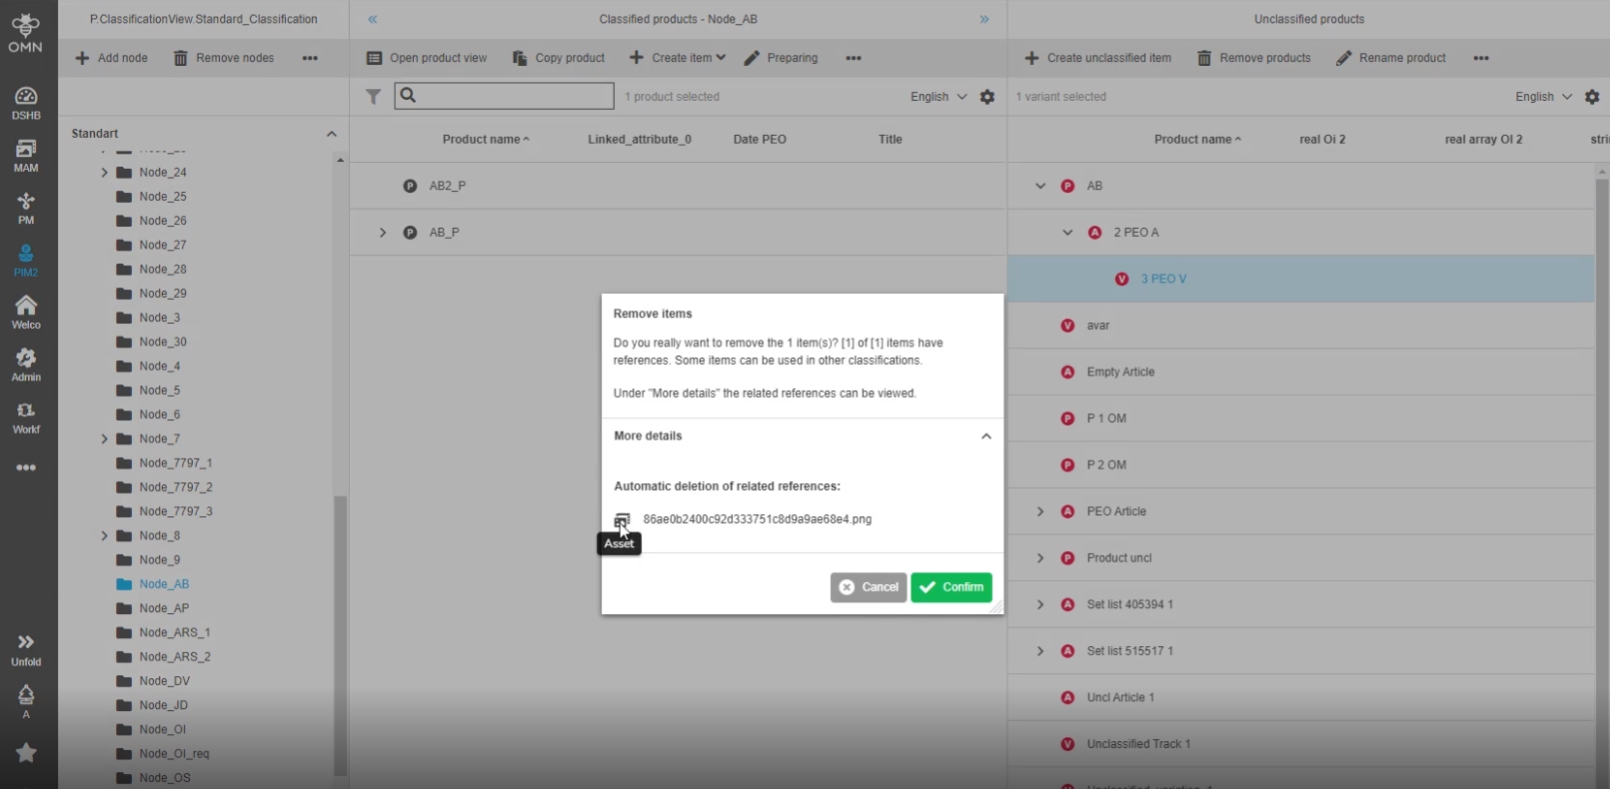Expand the PEO Article row
Image resolution: width=1610 pixels, height=789 pixels.
point(1040,511)
